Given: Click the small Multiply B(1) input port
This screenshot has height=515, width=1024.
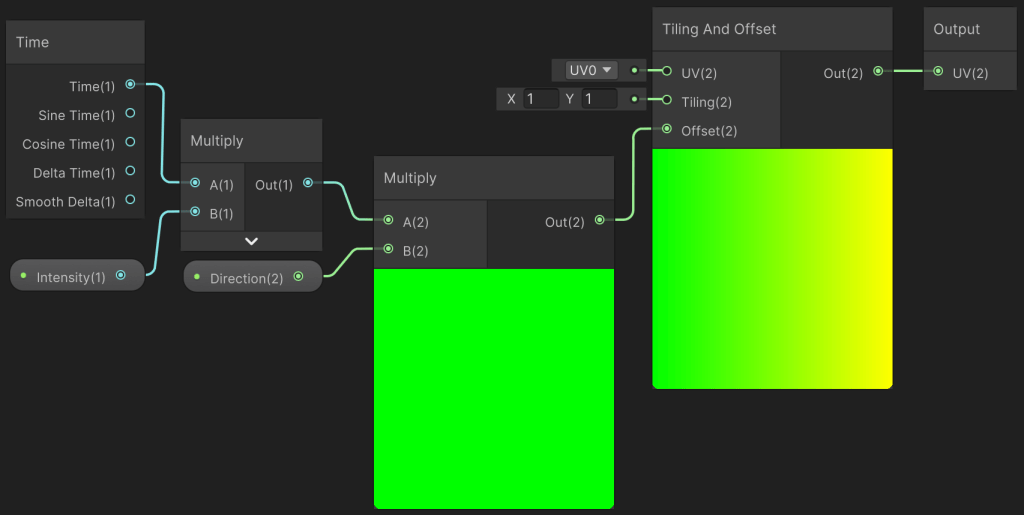Looking at the screenshot, I should click(x=195, y=212).
